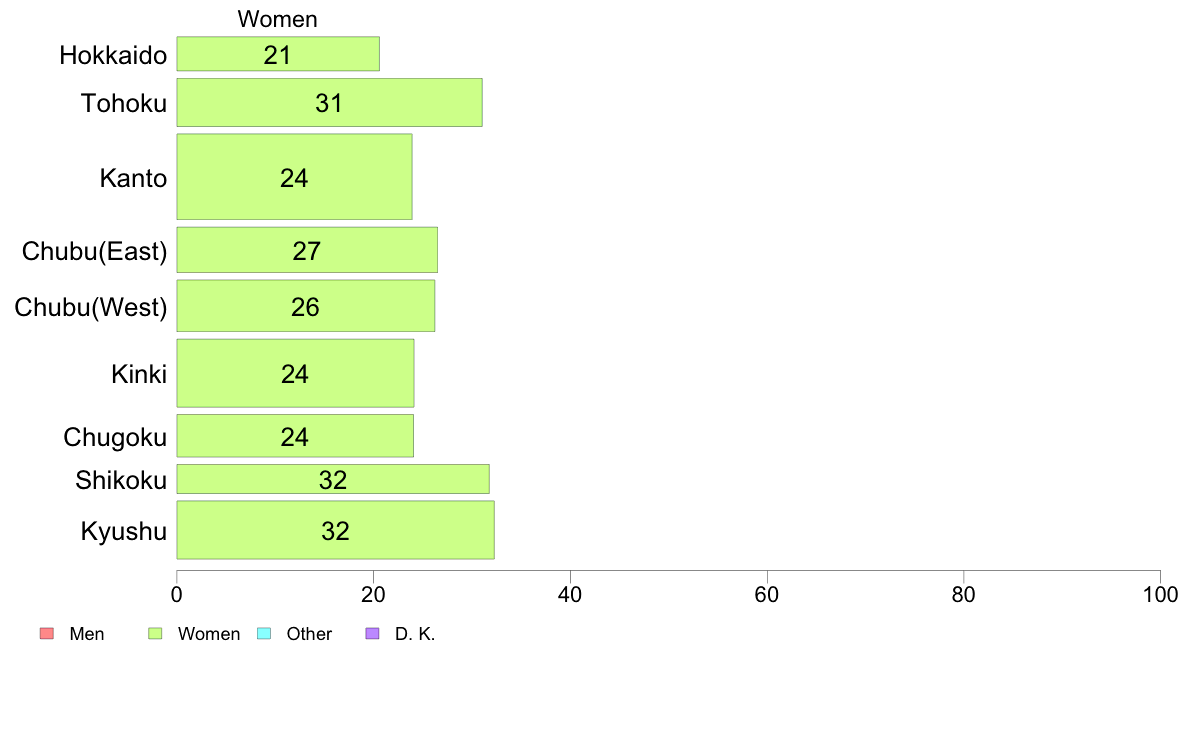
Task: Click the Shikoku bar showing 32
Action: click(x=333, y=479)
